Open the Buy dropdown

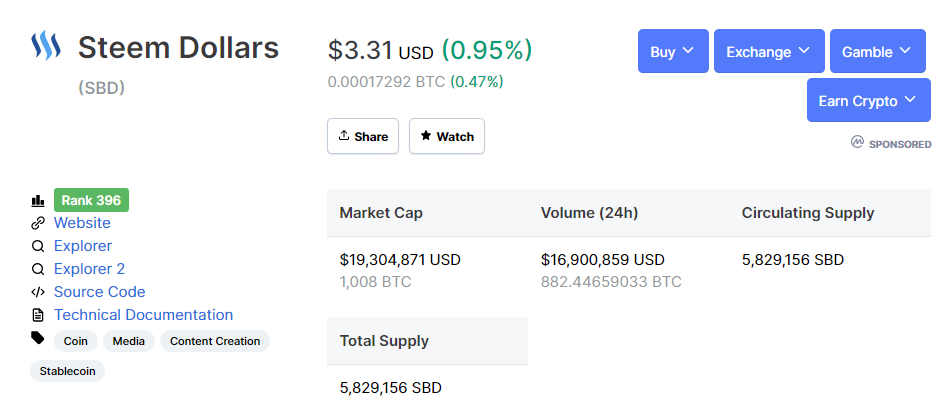[673, 51]
